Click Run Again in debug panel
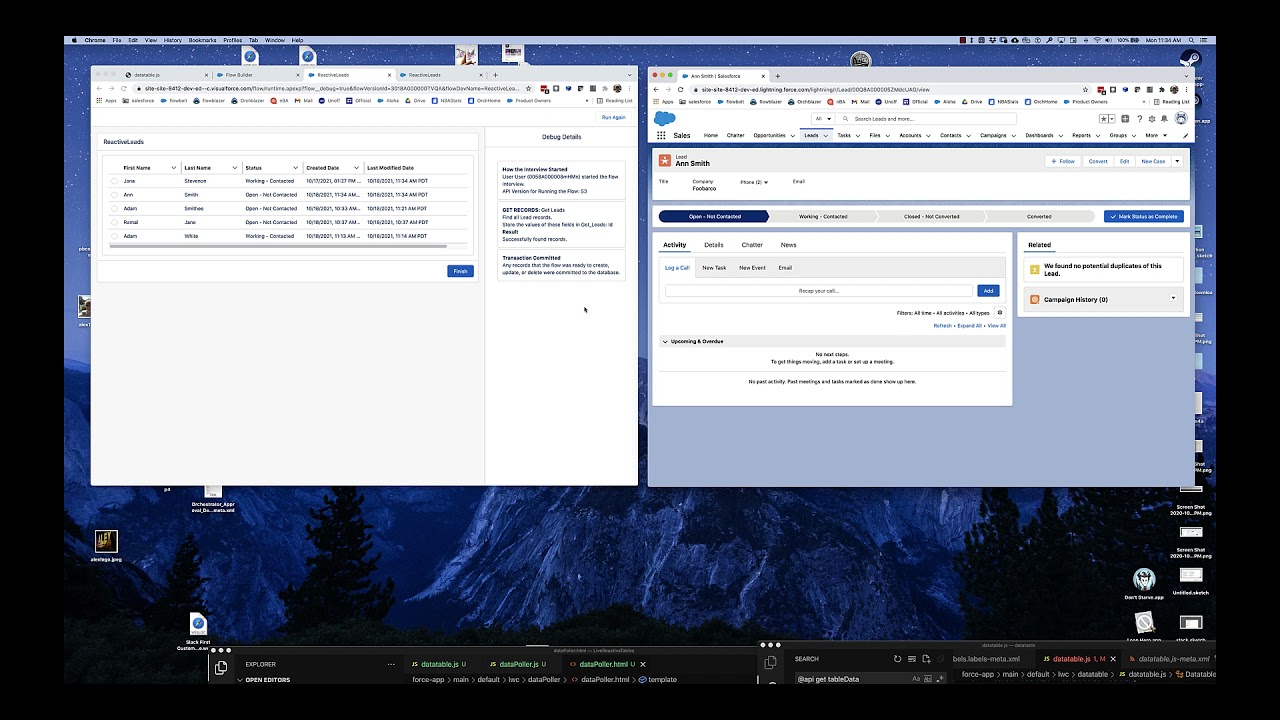This screenshot has width=1280, height=720. [613, 117]
